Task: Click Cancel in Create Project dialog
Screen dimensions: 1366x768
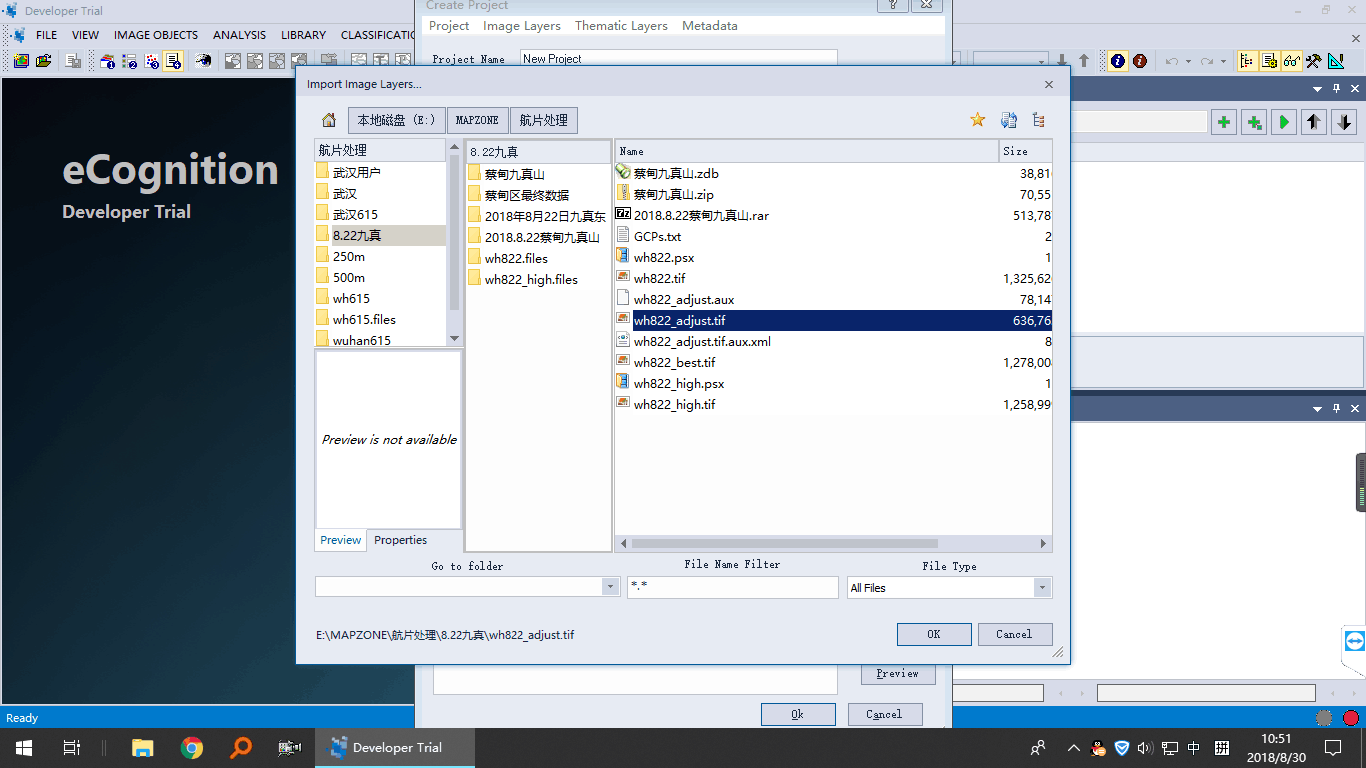Action: [x=884, y=714]
